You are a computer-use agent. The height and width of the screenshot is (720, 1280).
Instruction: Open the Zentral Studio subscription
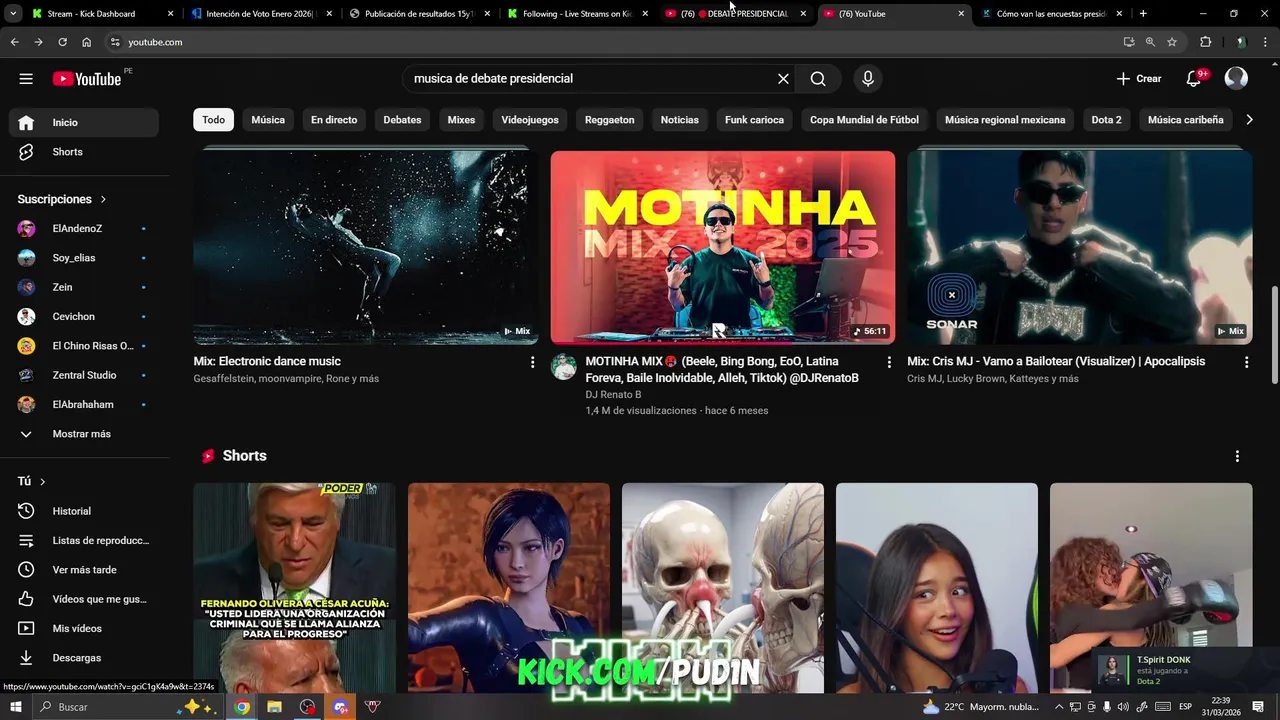84,375
